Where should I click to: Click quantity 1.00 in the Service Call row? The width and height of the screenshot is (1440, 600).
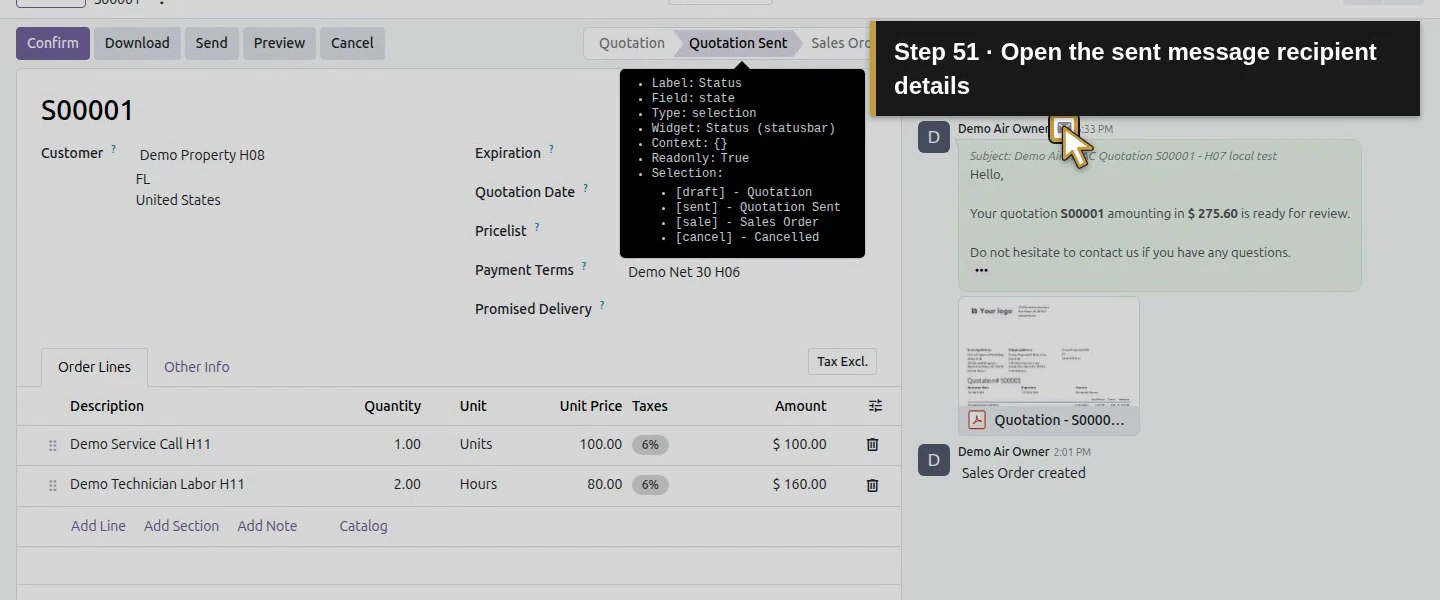tap(407, 444)
